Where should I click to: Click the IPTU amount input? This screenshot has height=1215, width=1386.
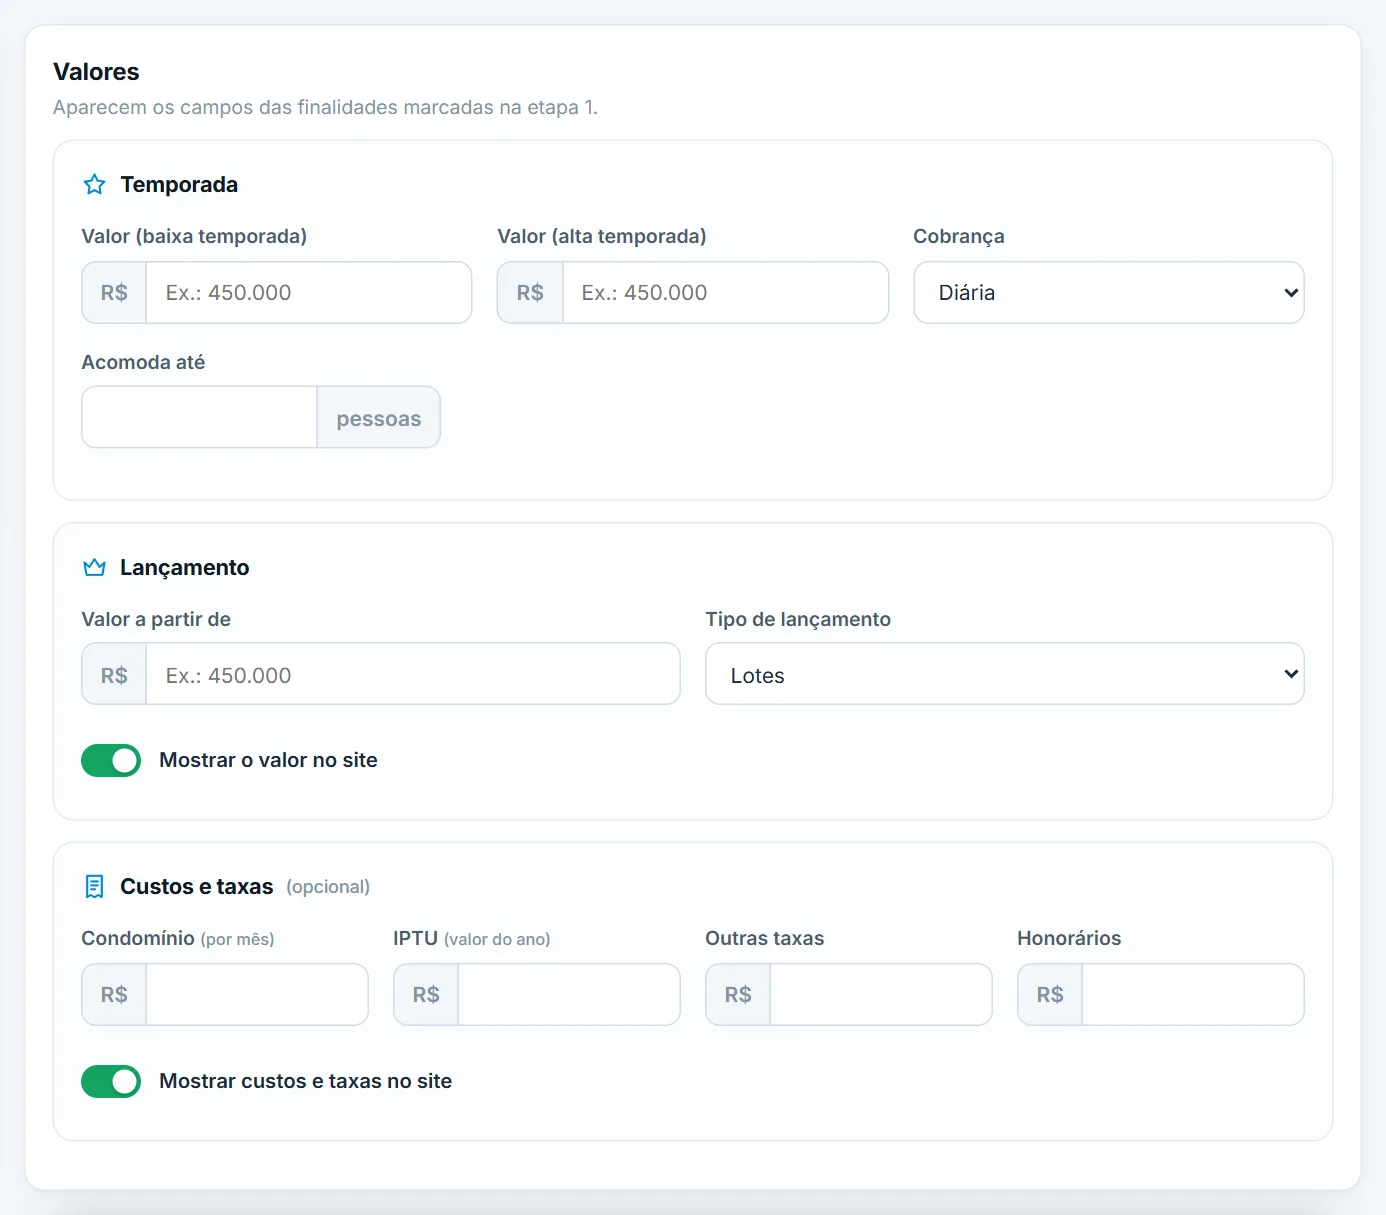pyautogui.click(x=569, y=994)
